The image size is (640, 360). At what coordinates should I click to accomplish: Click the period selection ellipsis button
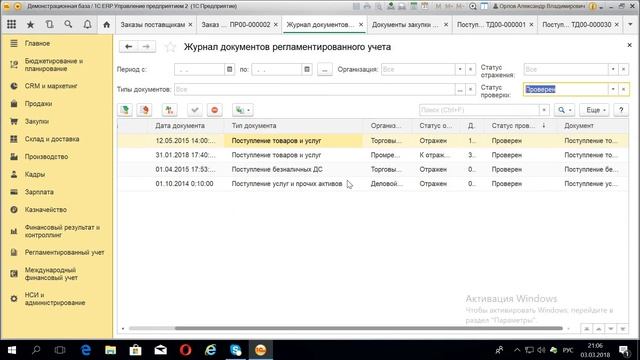tap(324, 69)
